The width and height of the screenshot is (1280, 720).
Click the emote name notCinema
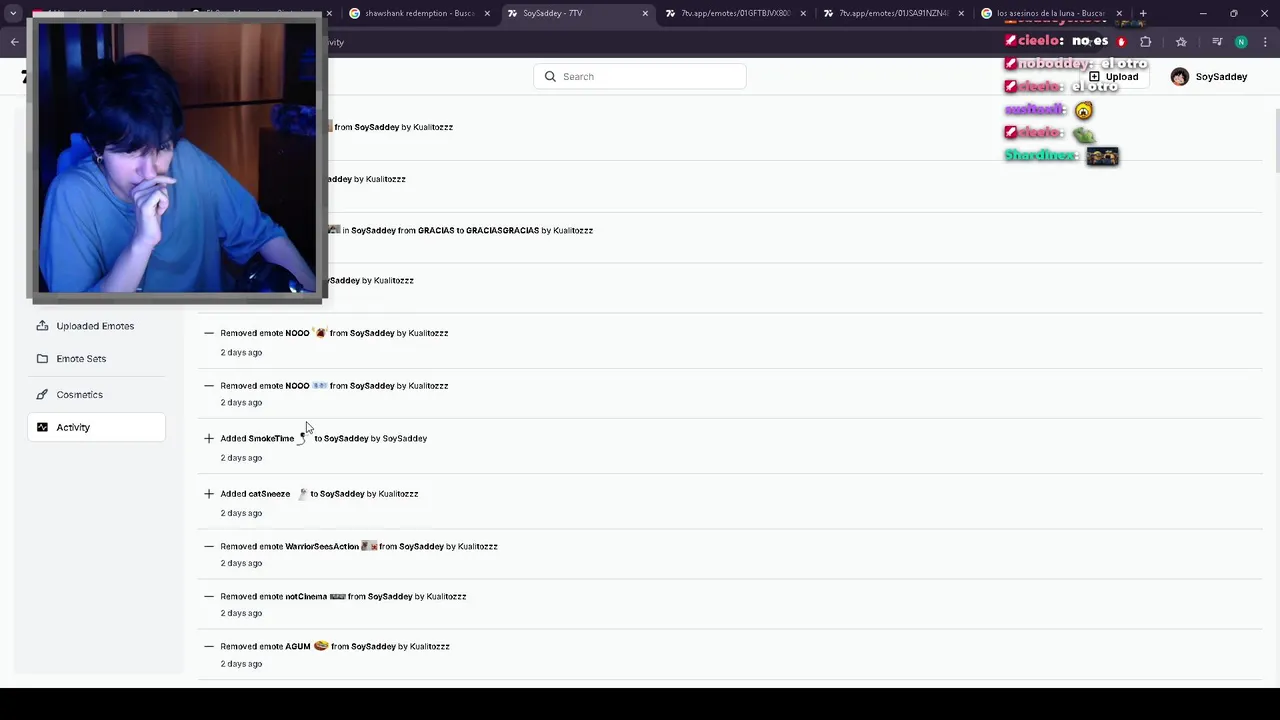pyautogui.click(x=306, y=596)
